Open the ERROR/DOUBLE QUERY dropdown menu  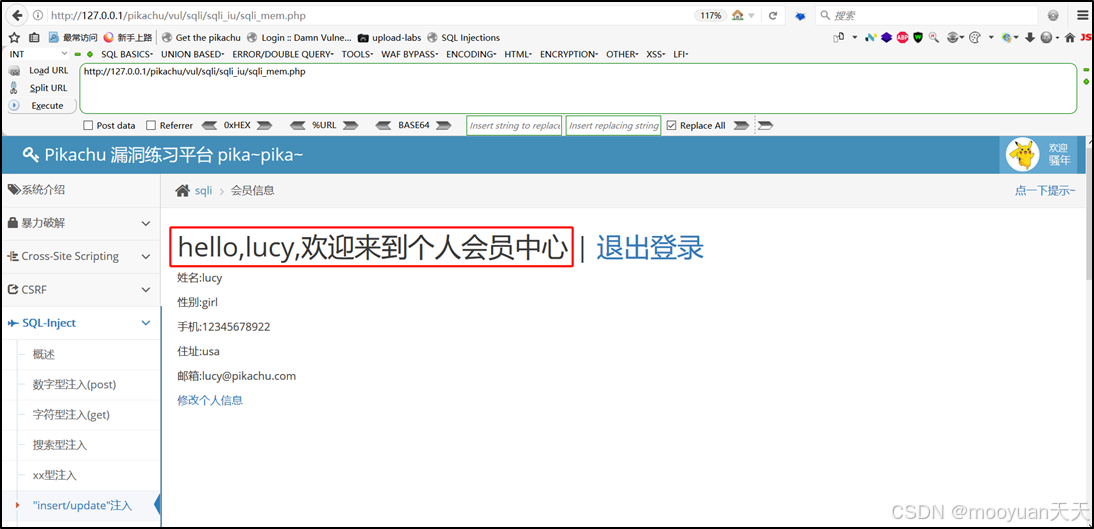point(283,54)
